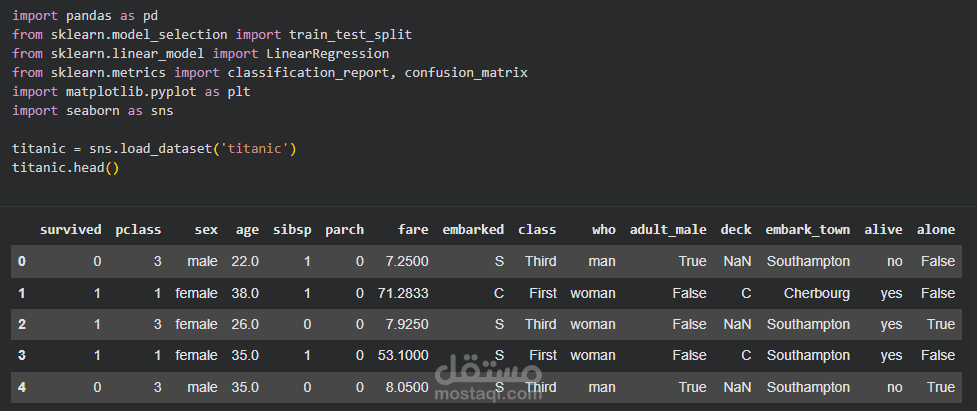Click the deck value 'NaN' in row 0
This screenshot has height=411, width=977.
(x=737, y=262)
